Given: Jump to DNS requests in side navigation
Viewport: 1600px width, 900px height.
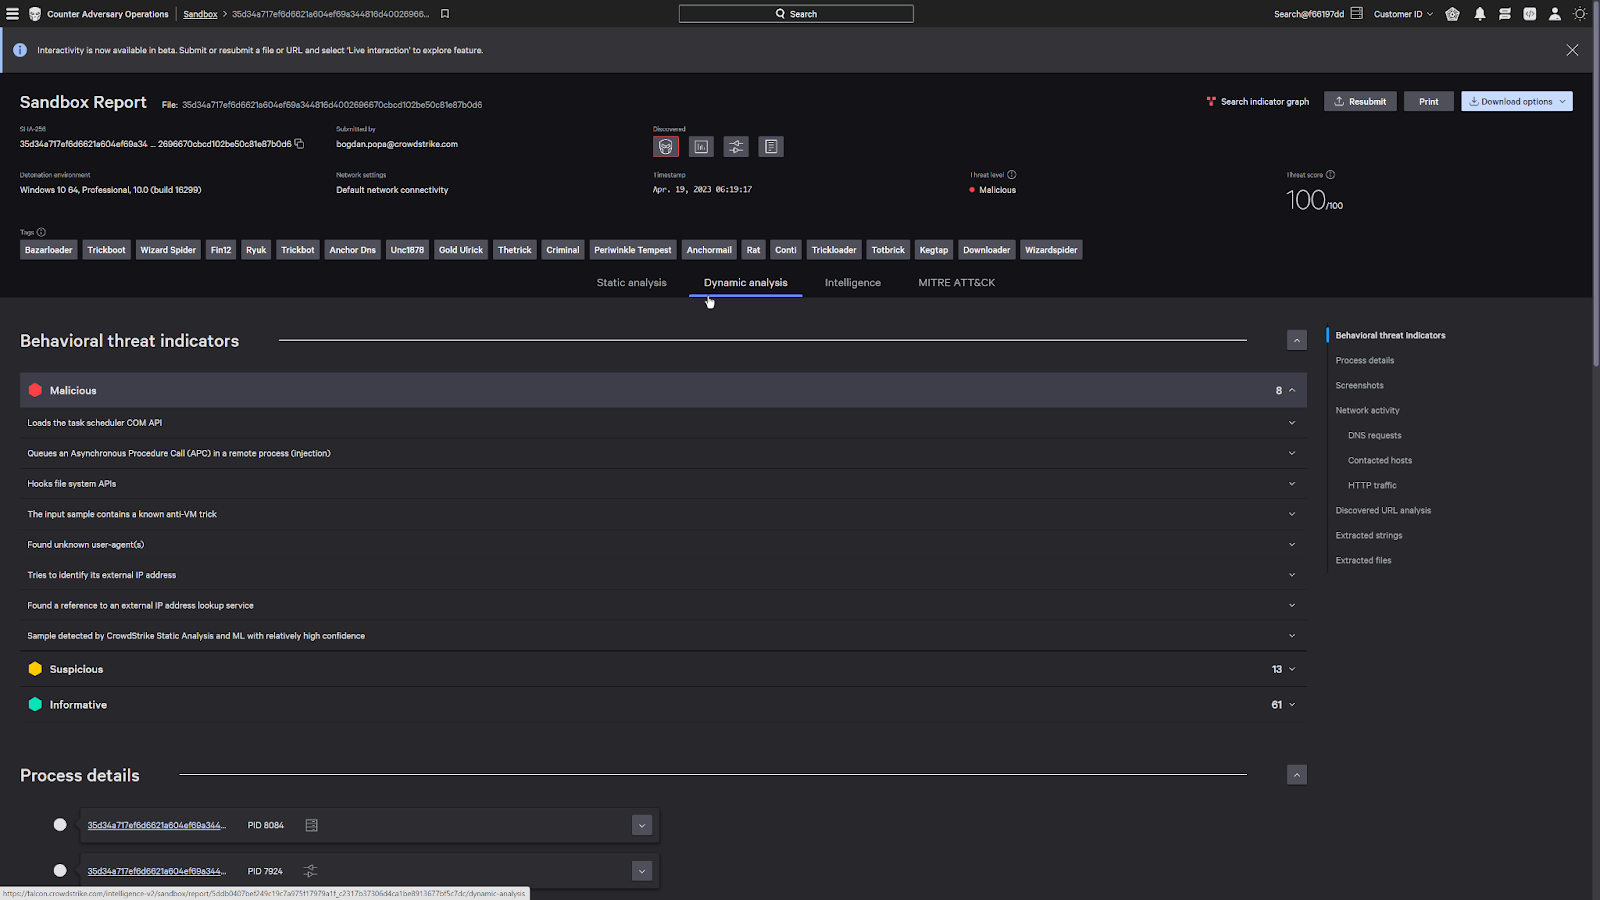Looking at the screenshot, I should pos(1374,435).
